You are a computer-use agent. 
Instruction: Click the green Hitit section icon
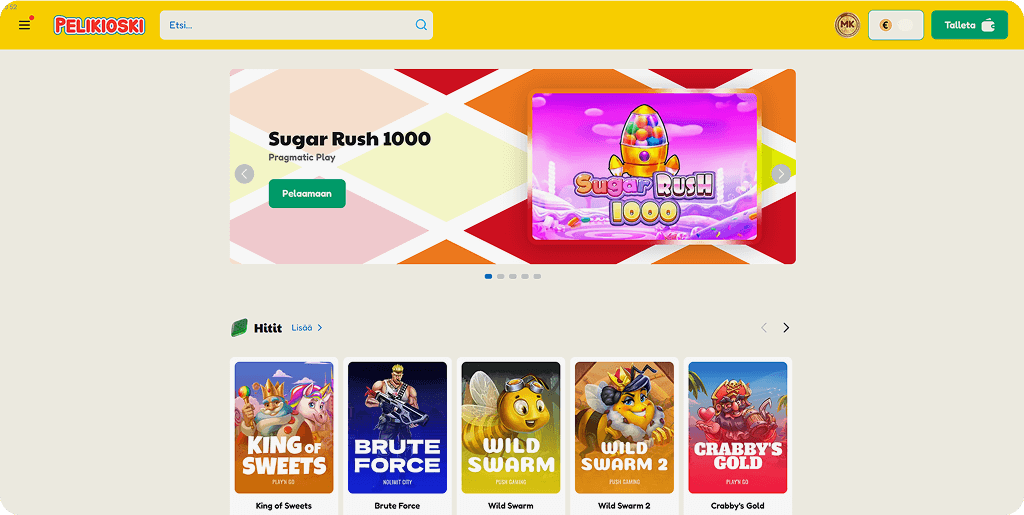(239, 328)
